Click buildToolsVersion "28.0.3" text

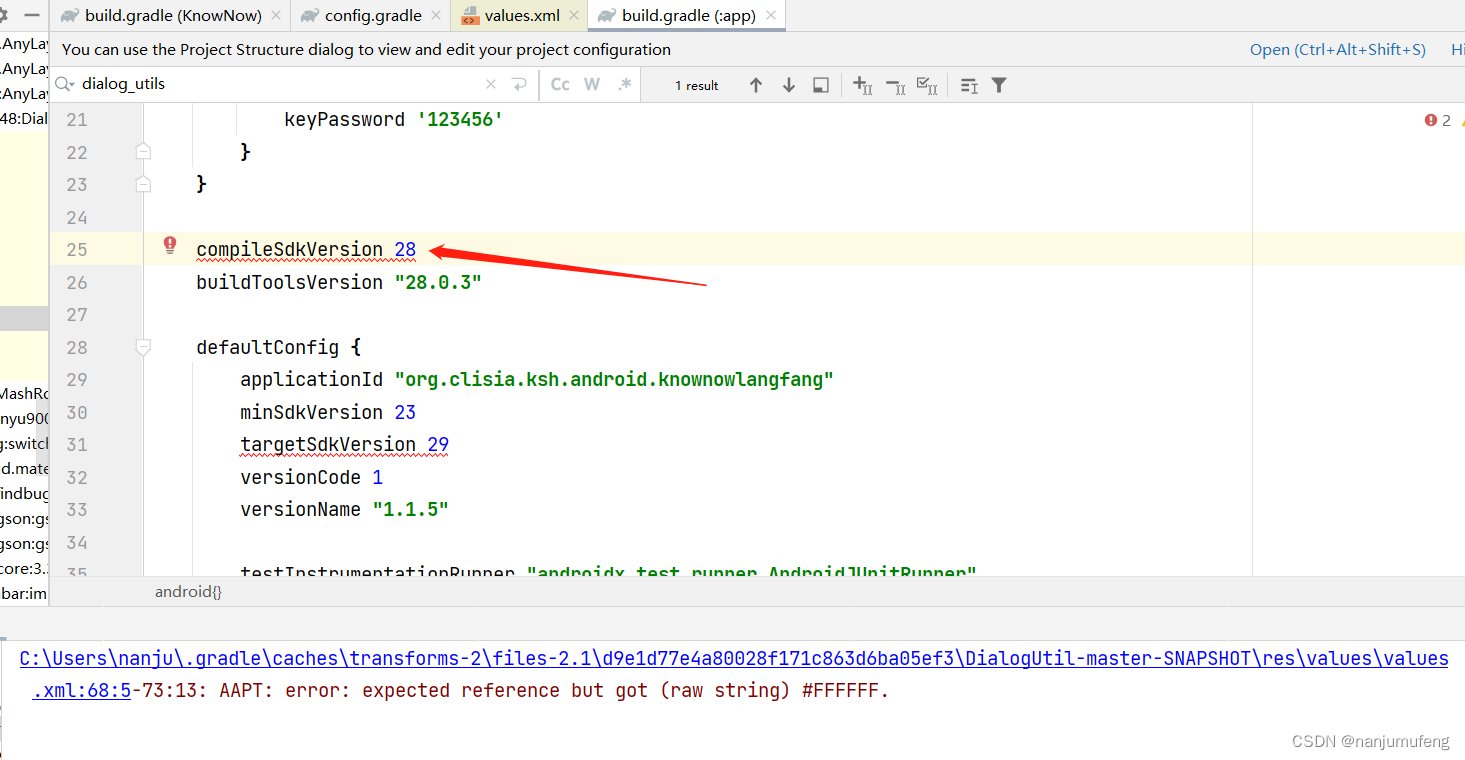(x=339, y=282)
